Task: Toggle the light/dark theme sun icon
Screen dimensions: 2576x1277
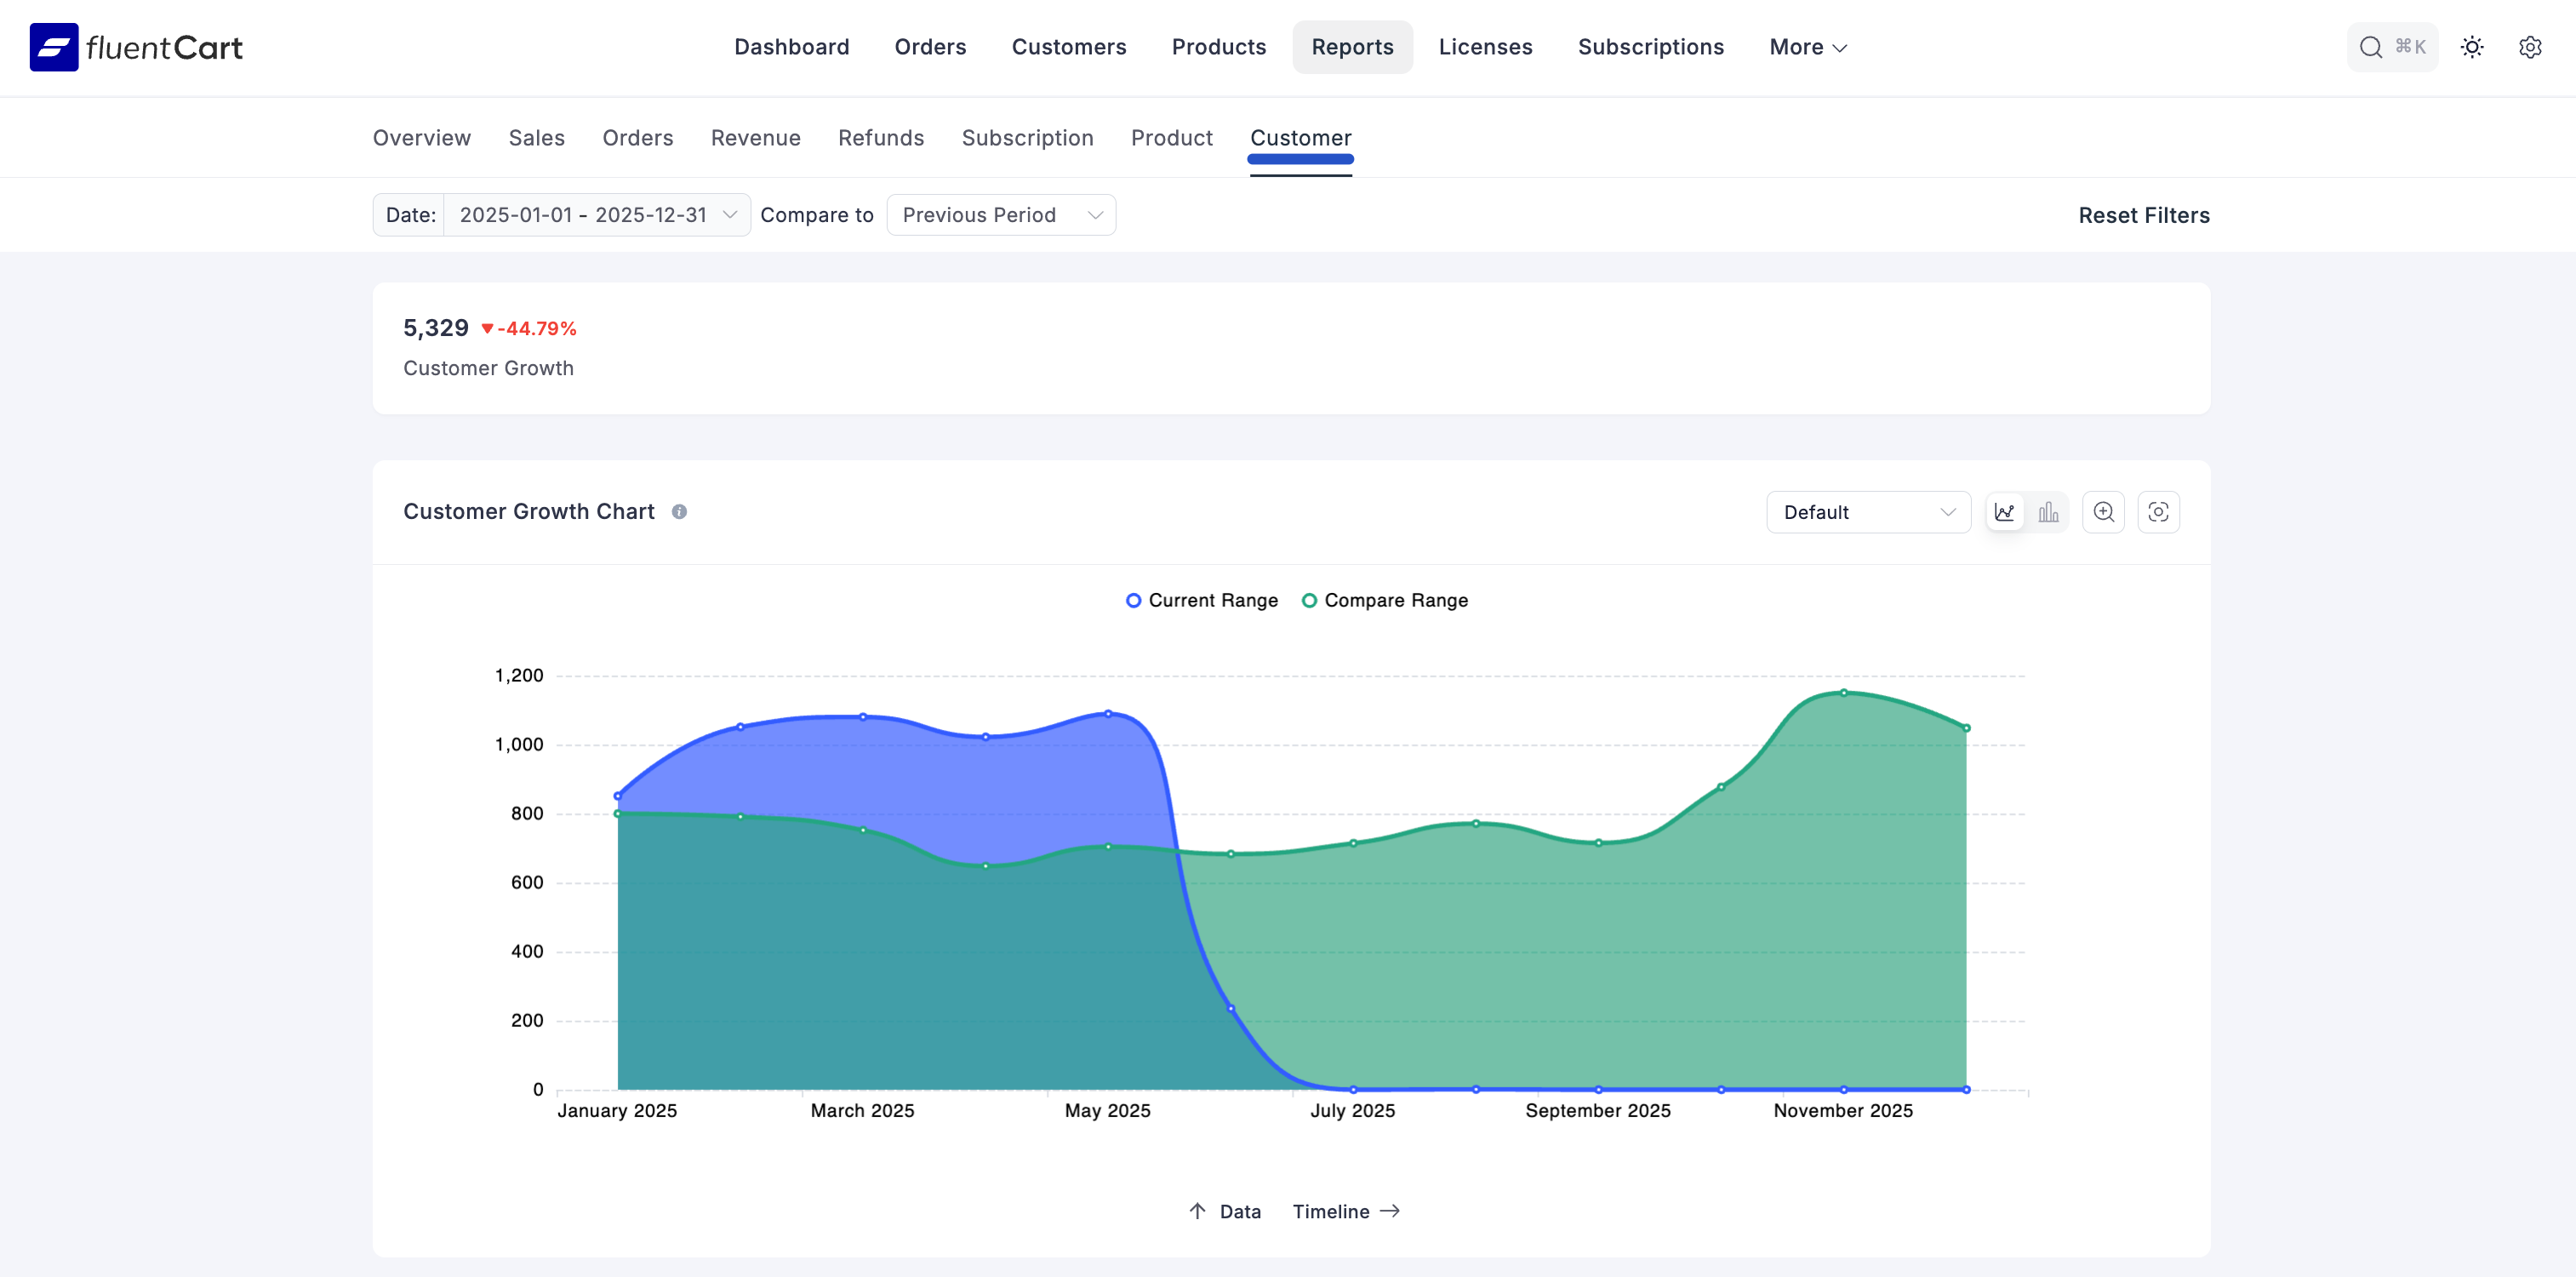Action: [2472, 47]
